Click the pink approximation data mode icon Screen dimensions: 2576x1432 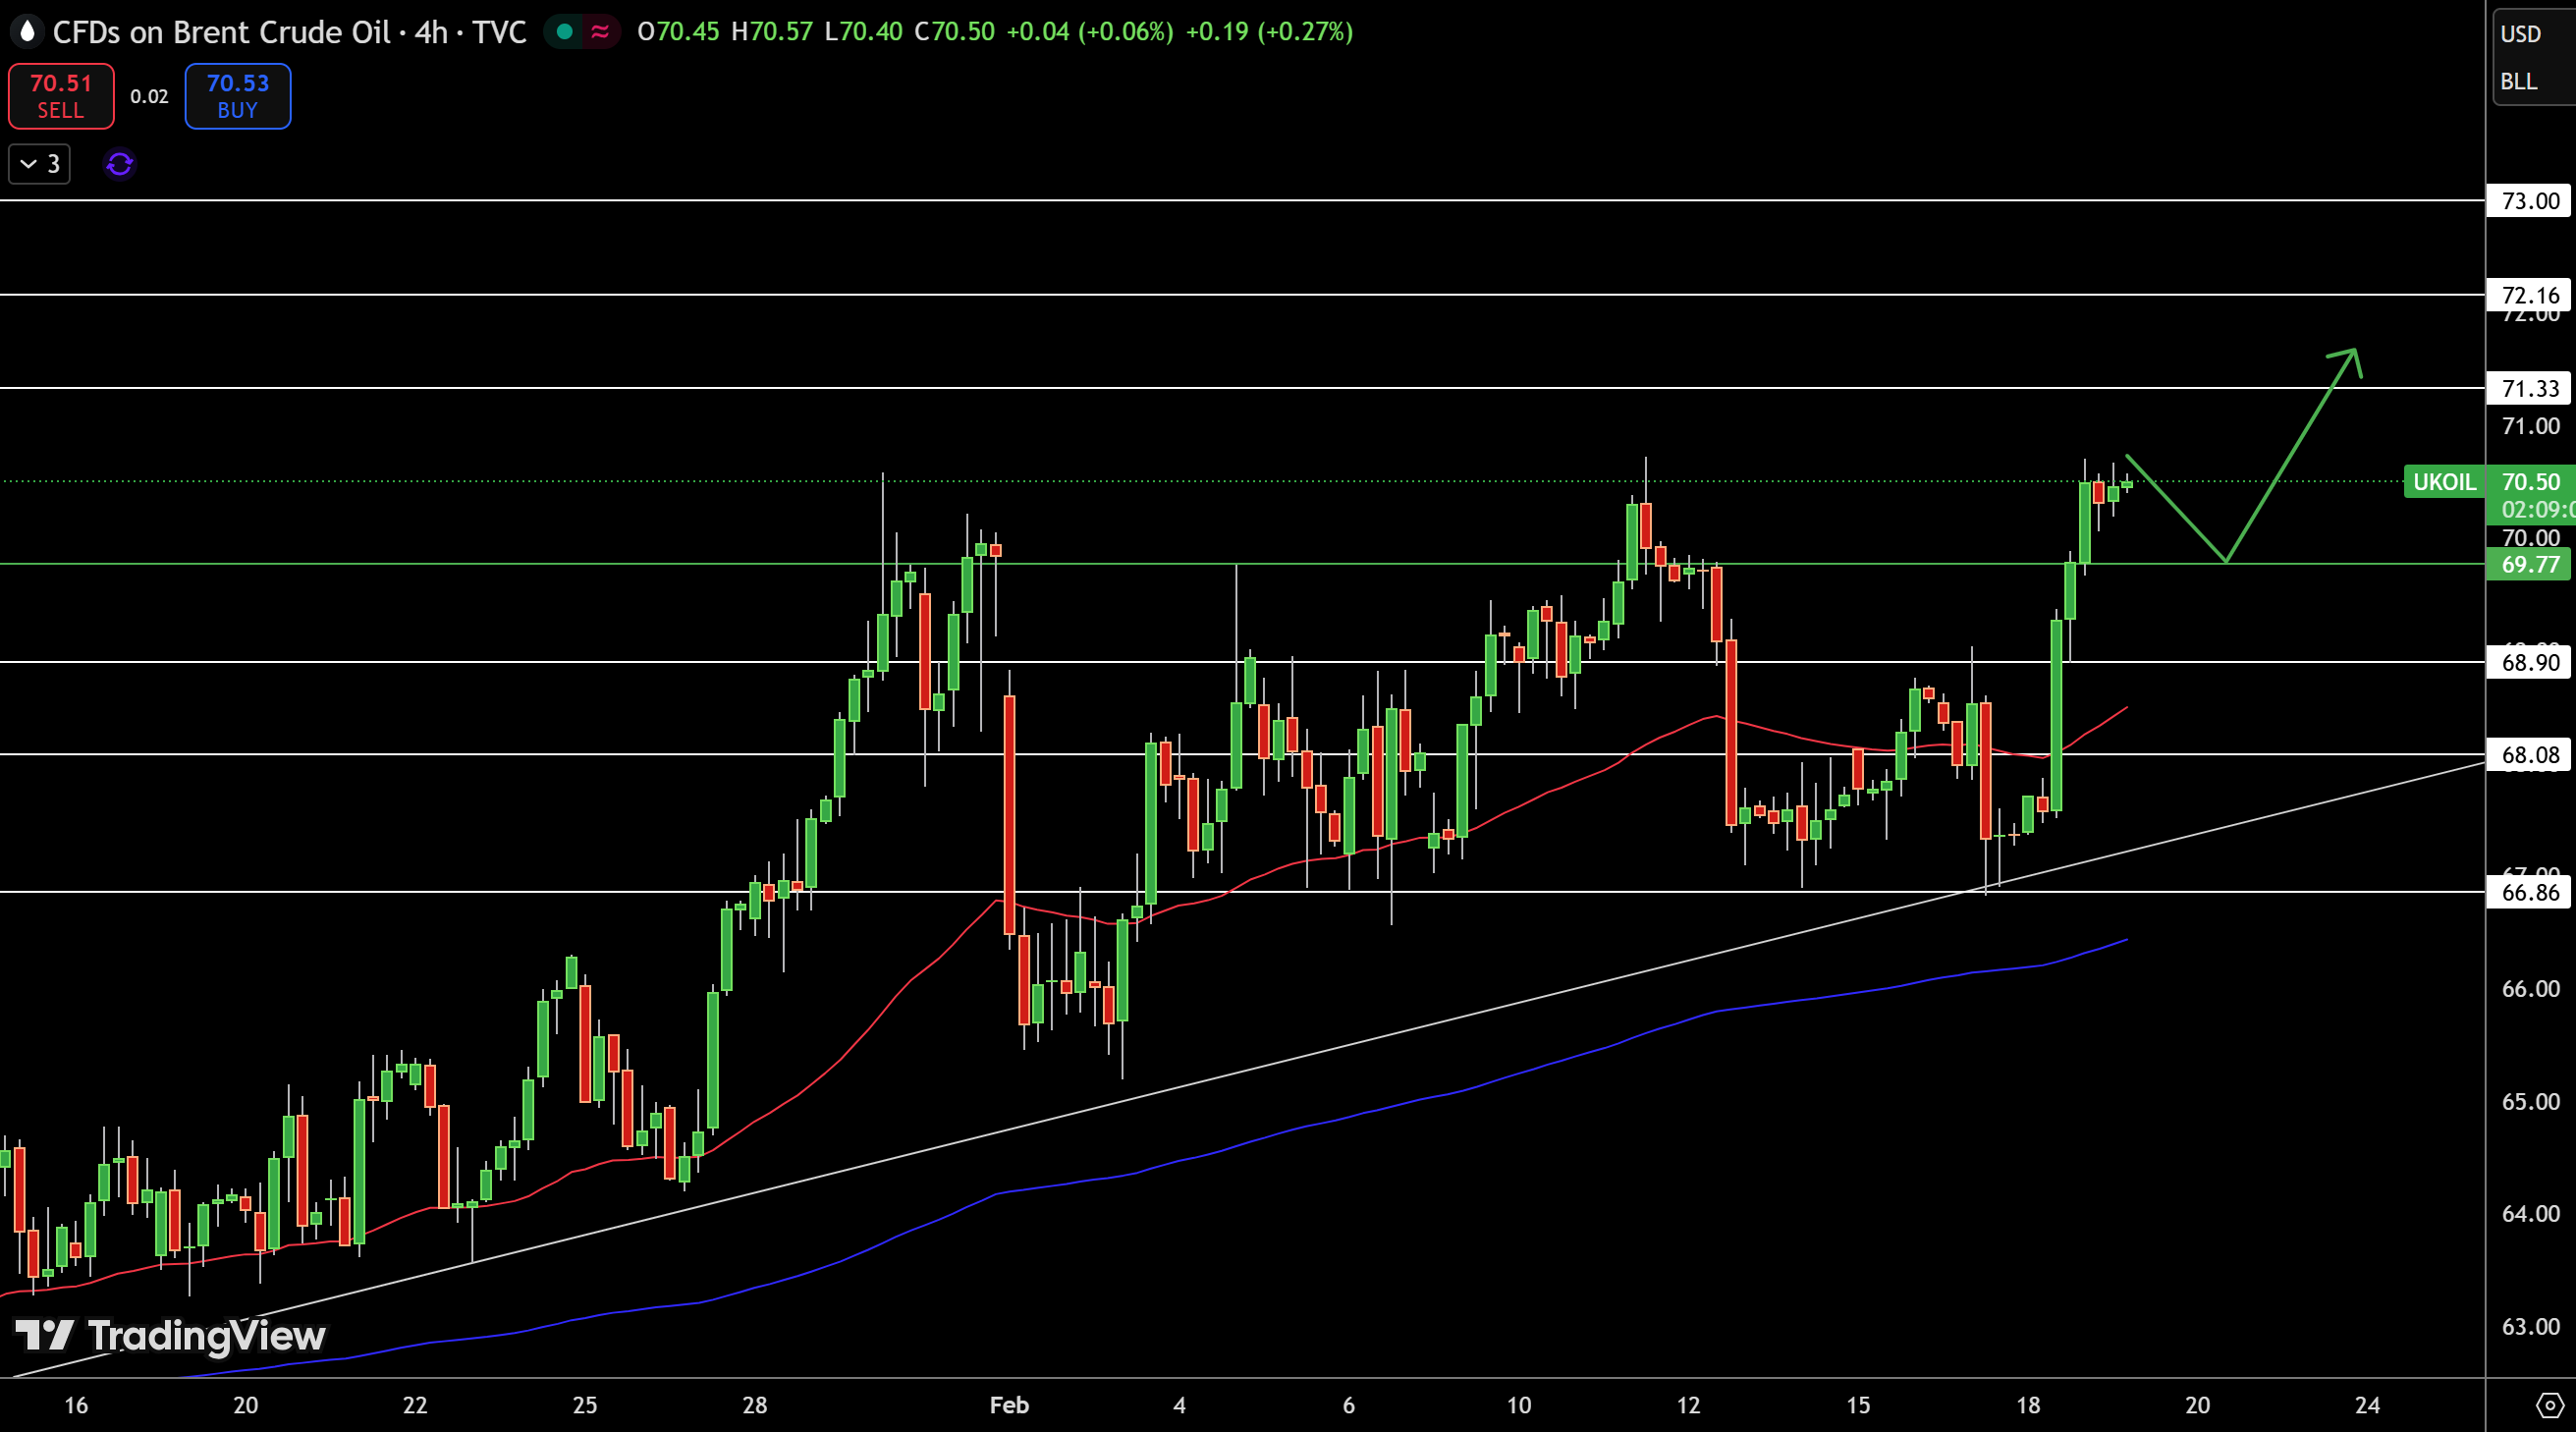click(x=600, y=32)
